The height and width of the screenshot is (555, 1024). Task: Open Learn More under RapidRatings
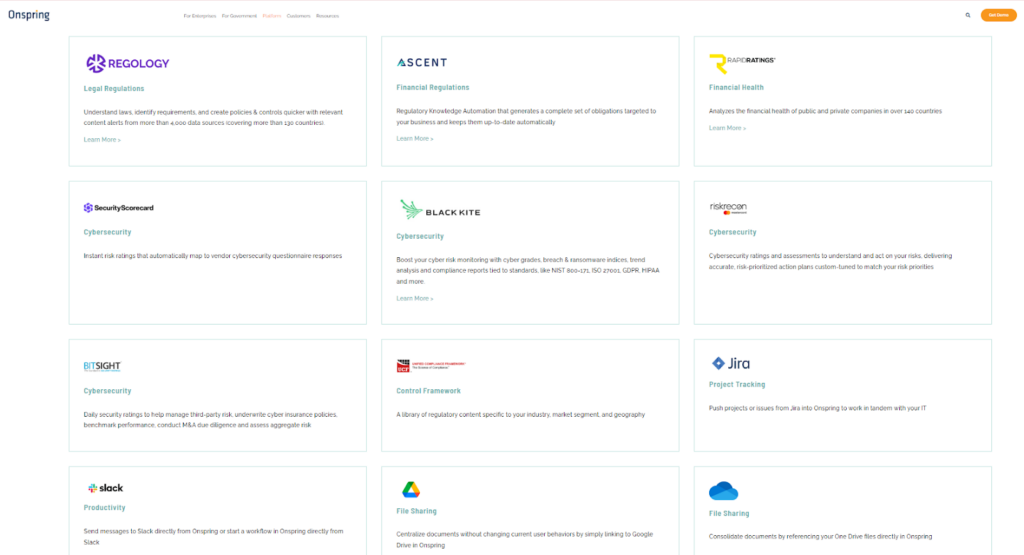click(x=728, y=128)
